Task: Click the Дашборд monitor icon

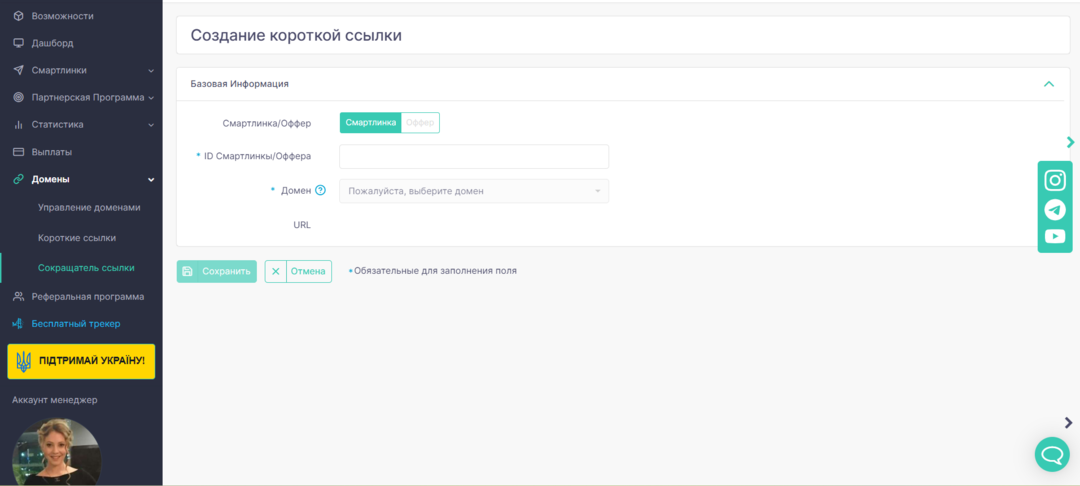Action: tap(18, 43)
